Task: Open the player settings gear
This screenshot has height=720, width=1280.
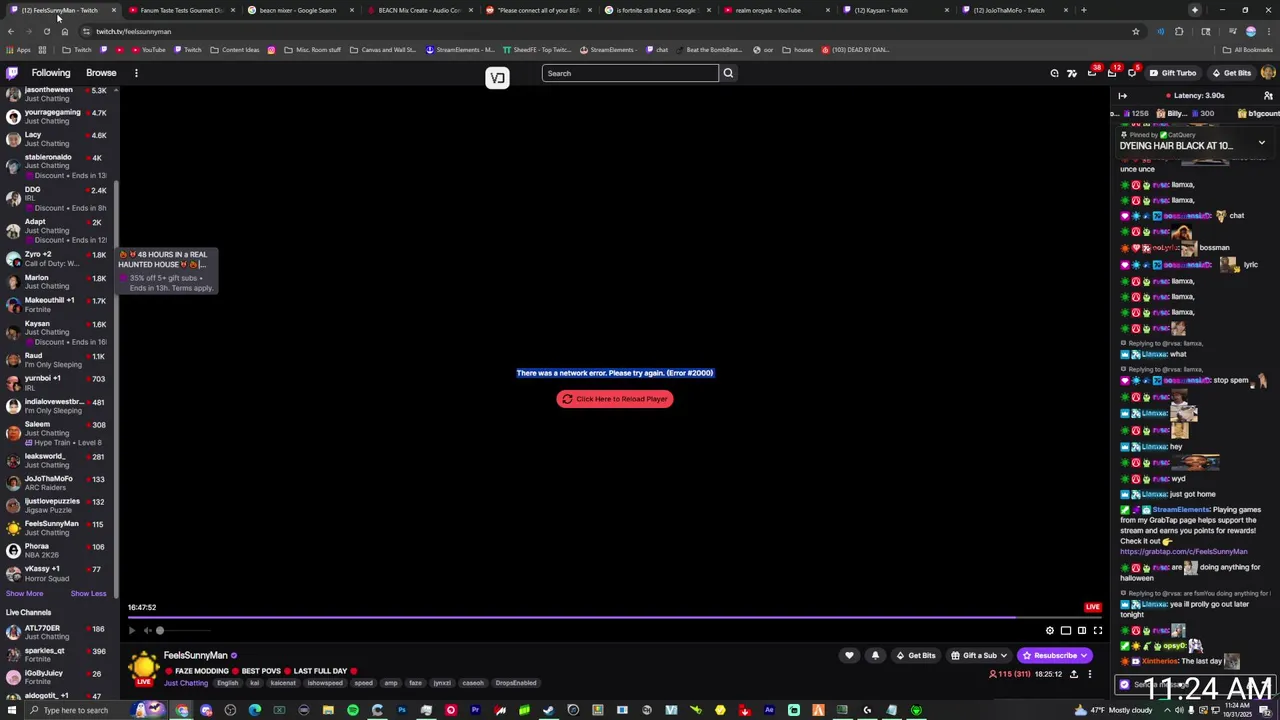Action: pos(1049,630)
